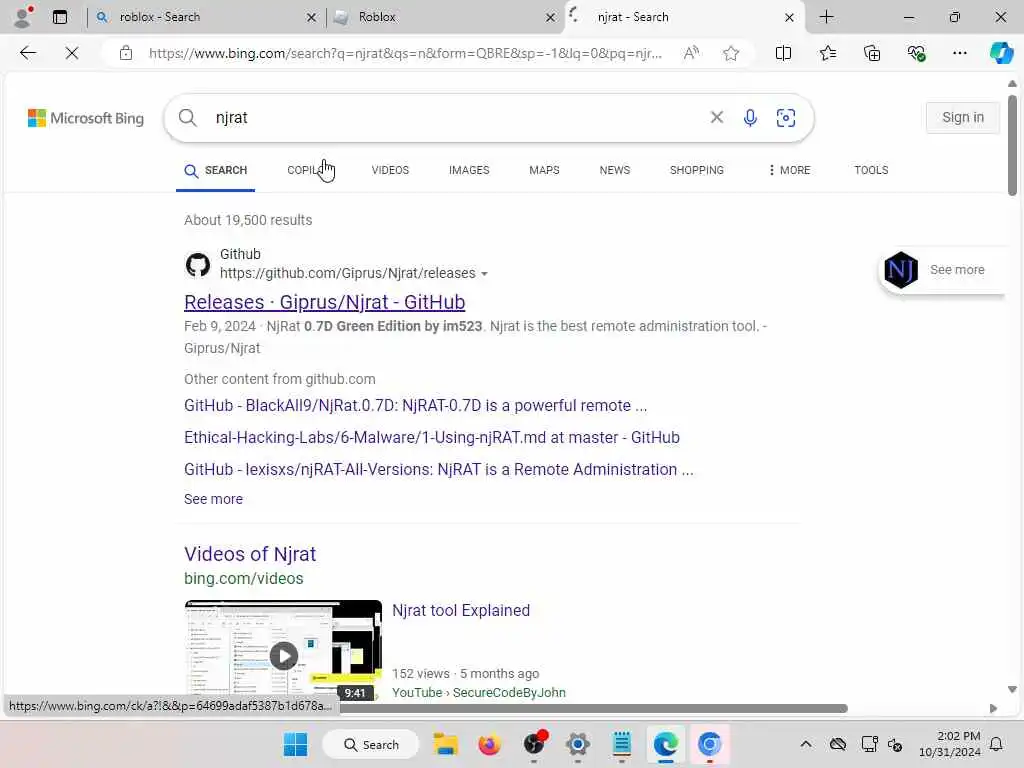Open the browser profile icon
The height and width of the screenshot is (768, 1024).
23,17
